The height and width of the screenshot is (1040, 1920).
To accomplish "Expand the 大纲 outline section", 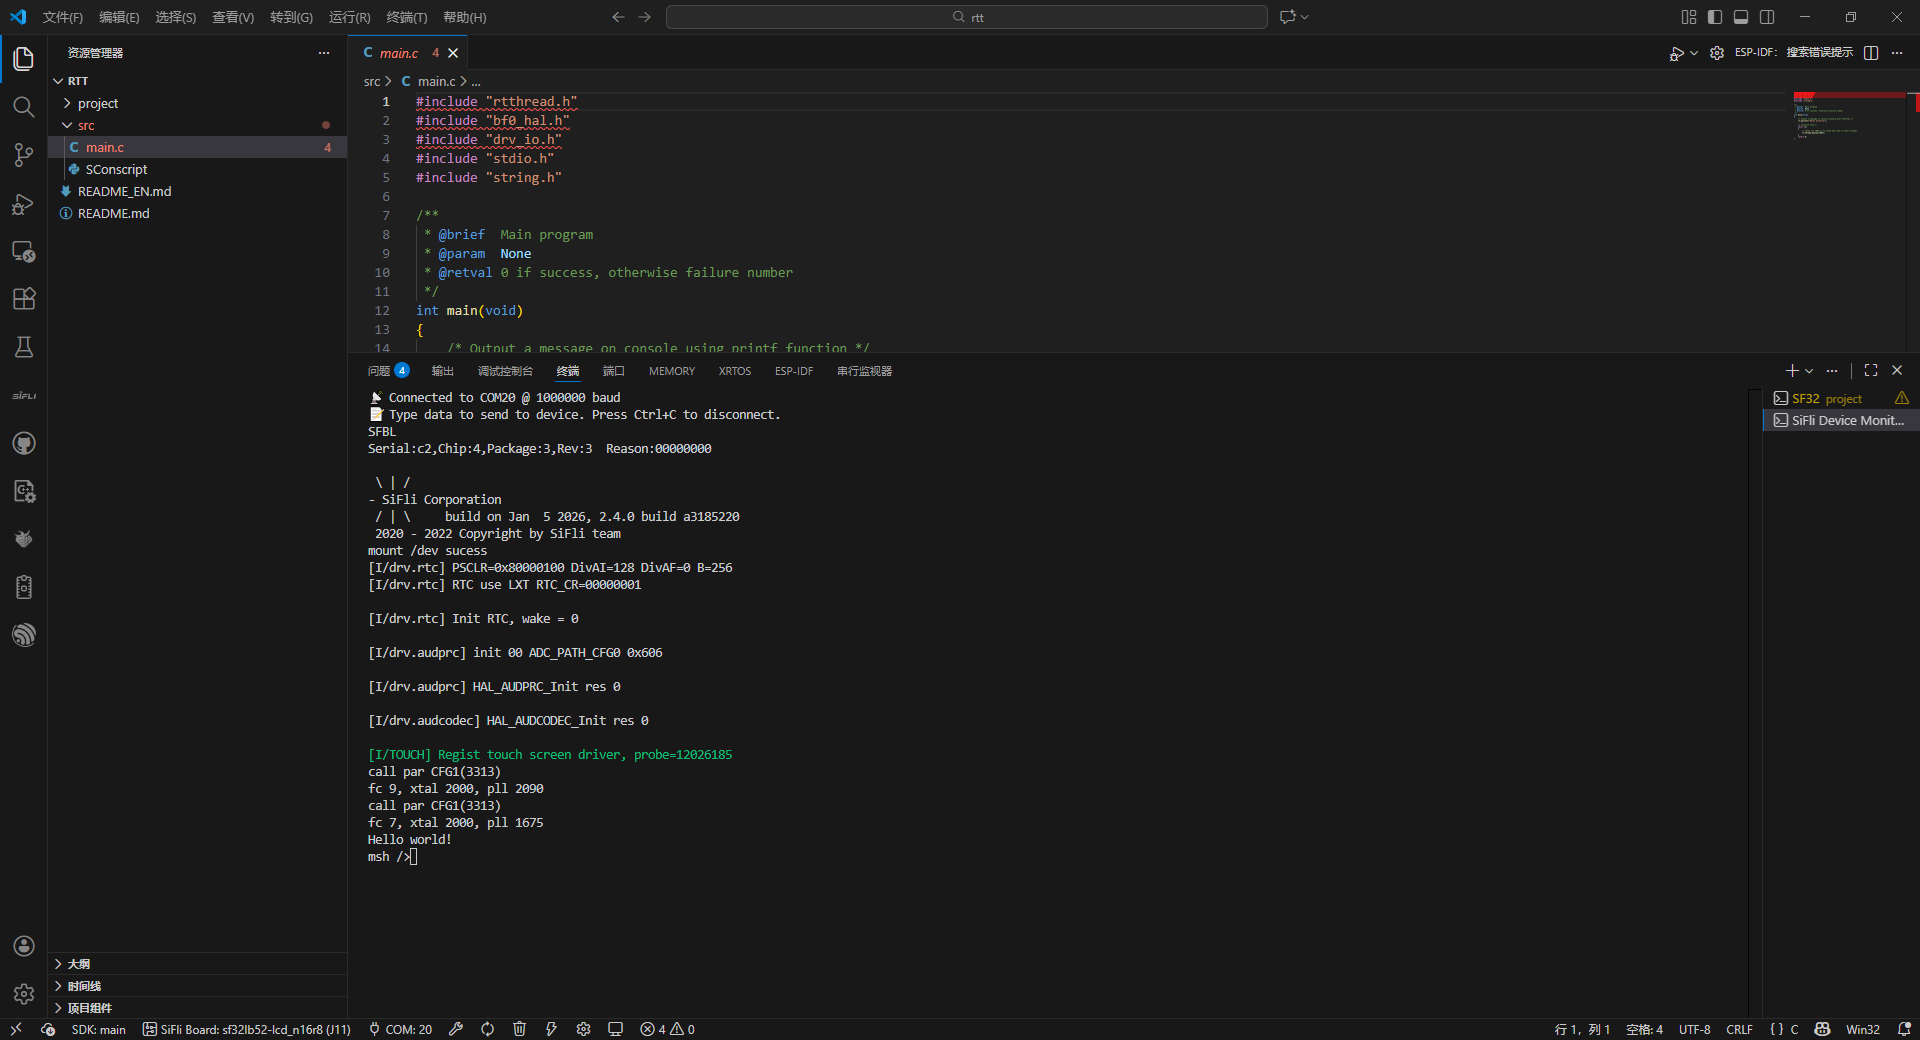I will 79,964.
